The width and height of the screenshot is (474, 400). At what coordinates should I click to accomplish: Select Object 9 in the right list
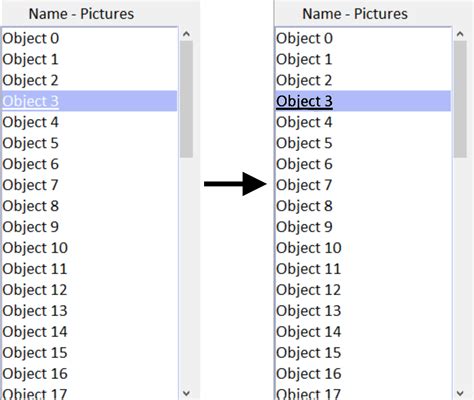pyautogui.click(x=363, y=227)
